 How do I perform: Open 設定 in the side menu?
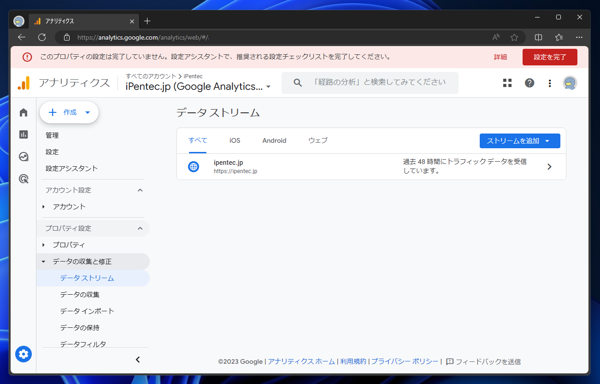click(52, 152)
